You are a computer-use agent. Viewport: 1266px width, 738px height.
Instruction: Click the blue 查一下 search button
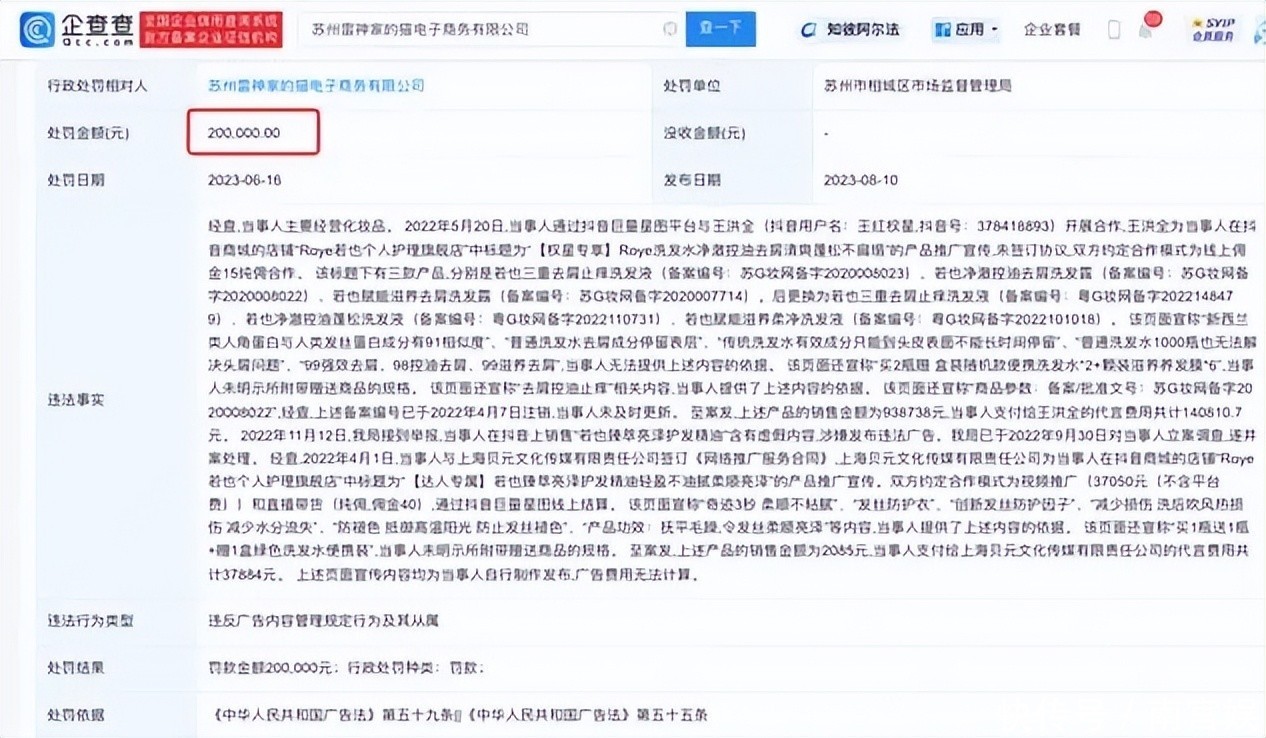click(720, 30)
